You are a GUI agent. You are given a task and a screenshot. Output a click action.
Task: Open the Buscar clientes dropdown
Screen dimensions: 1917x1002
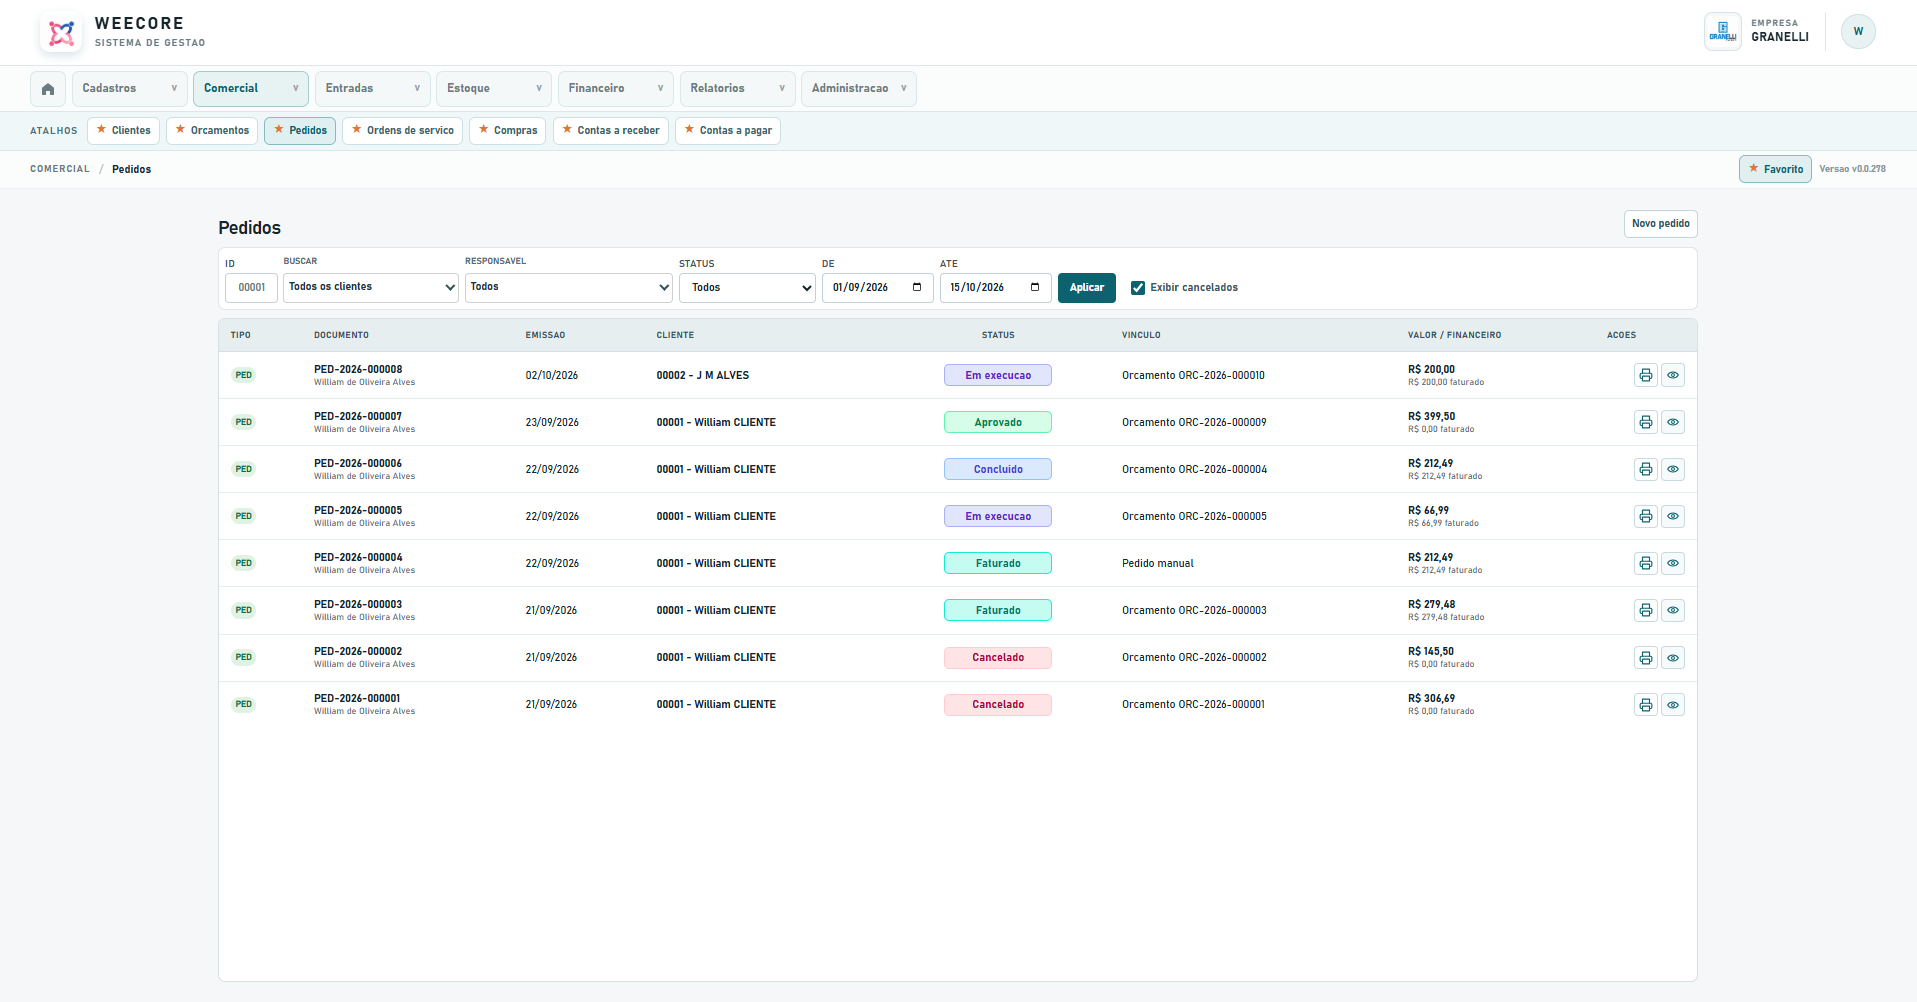[x=371, y=287]
